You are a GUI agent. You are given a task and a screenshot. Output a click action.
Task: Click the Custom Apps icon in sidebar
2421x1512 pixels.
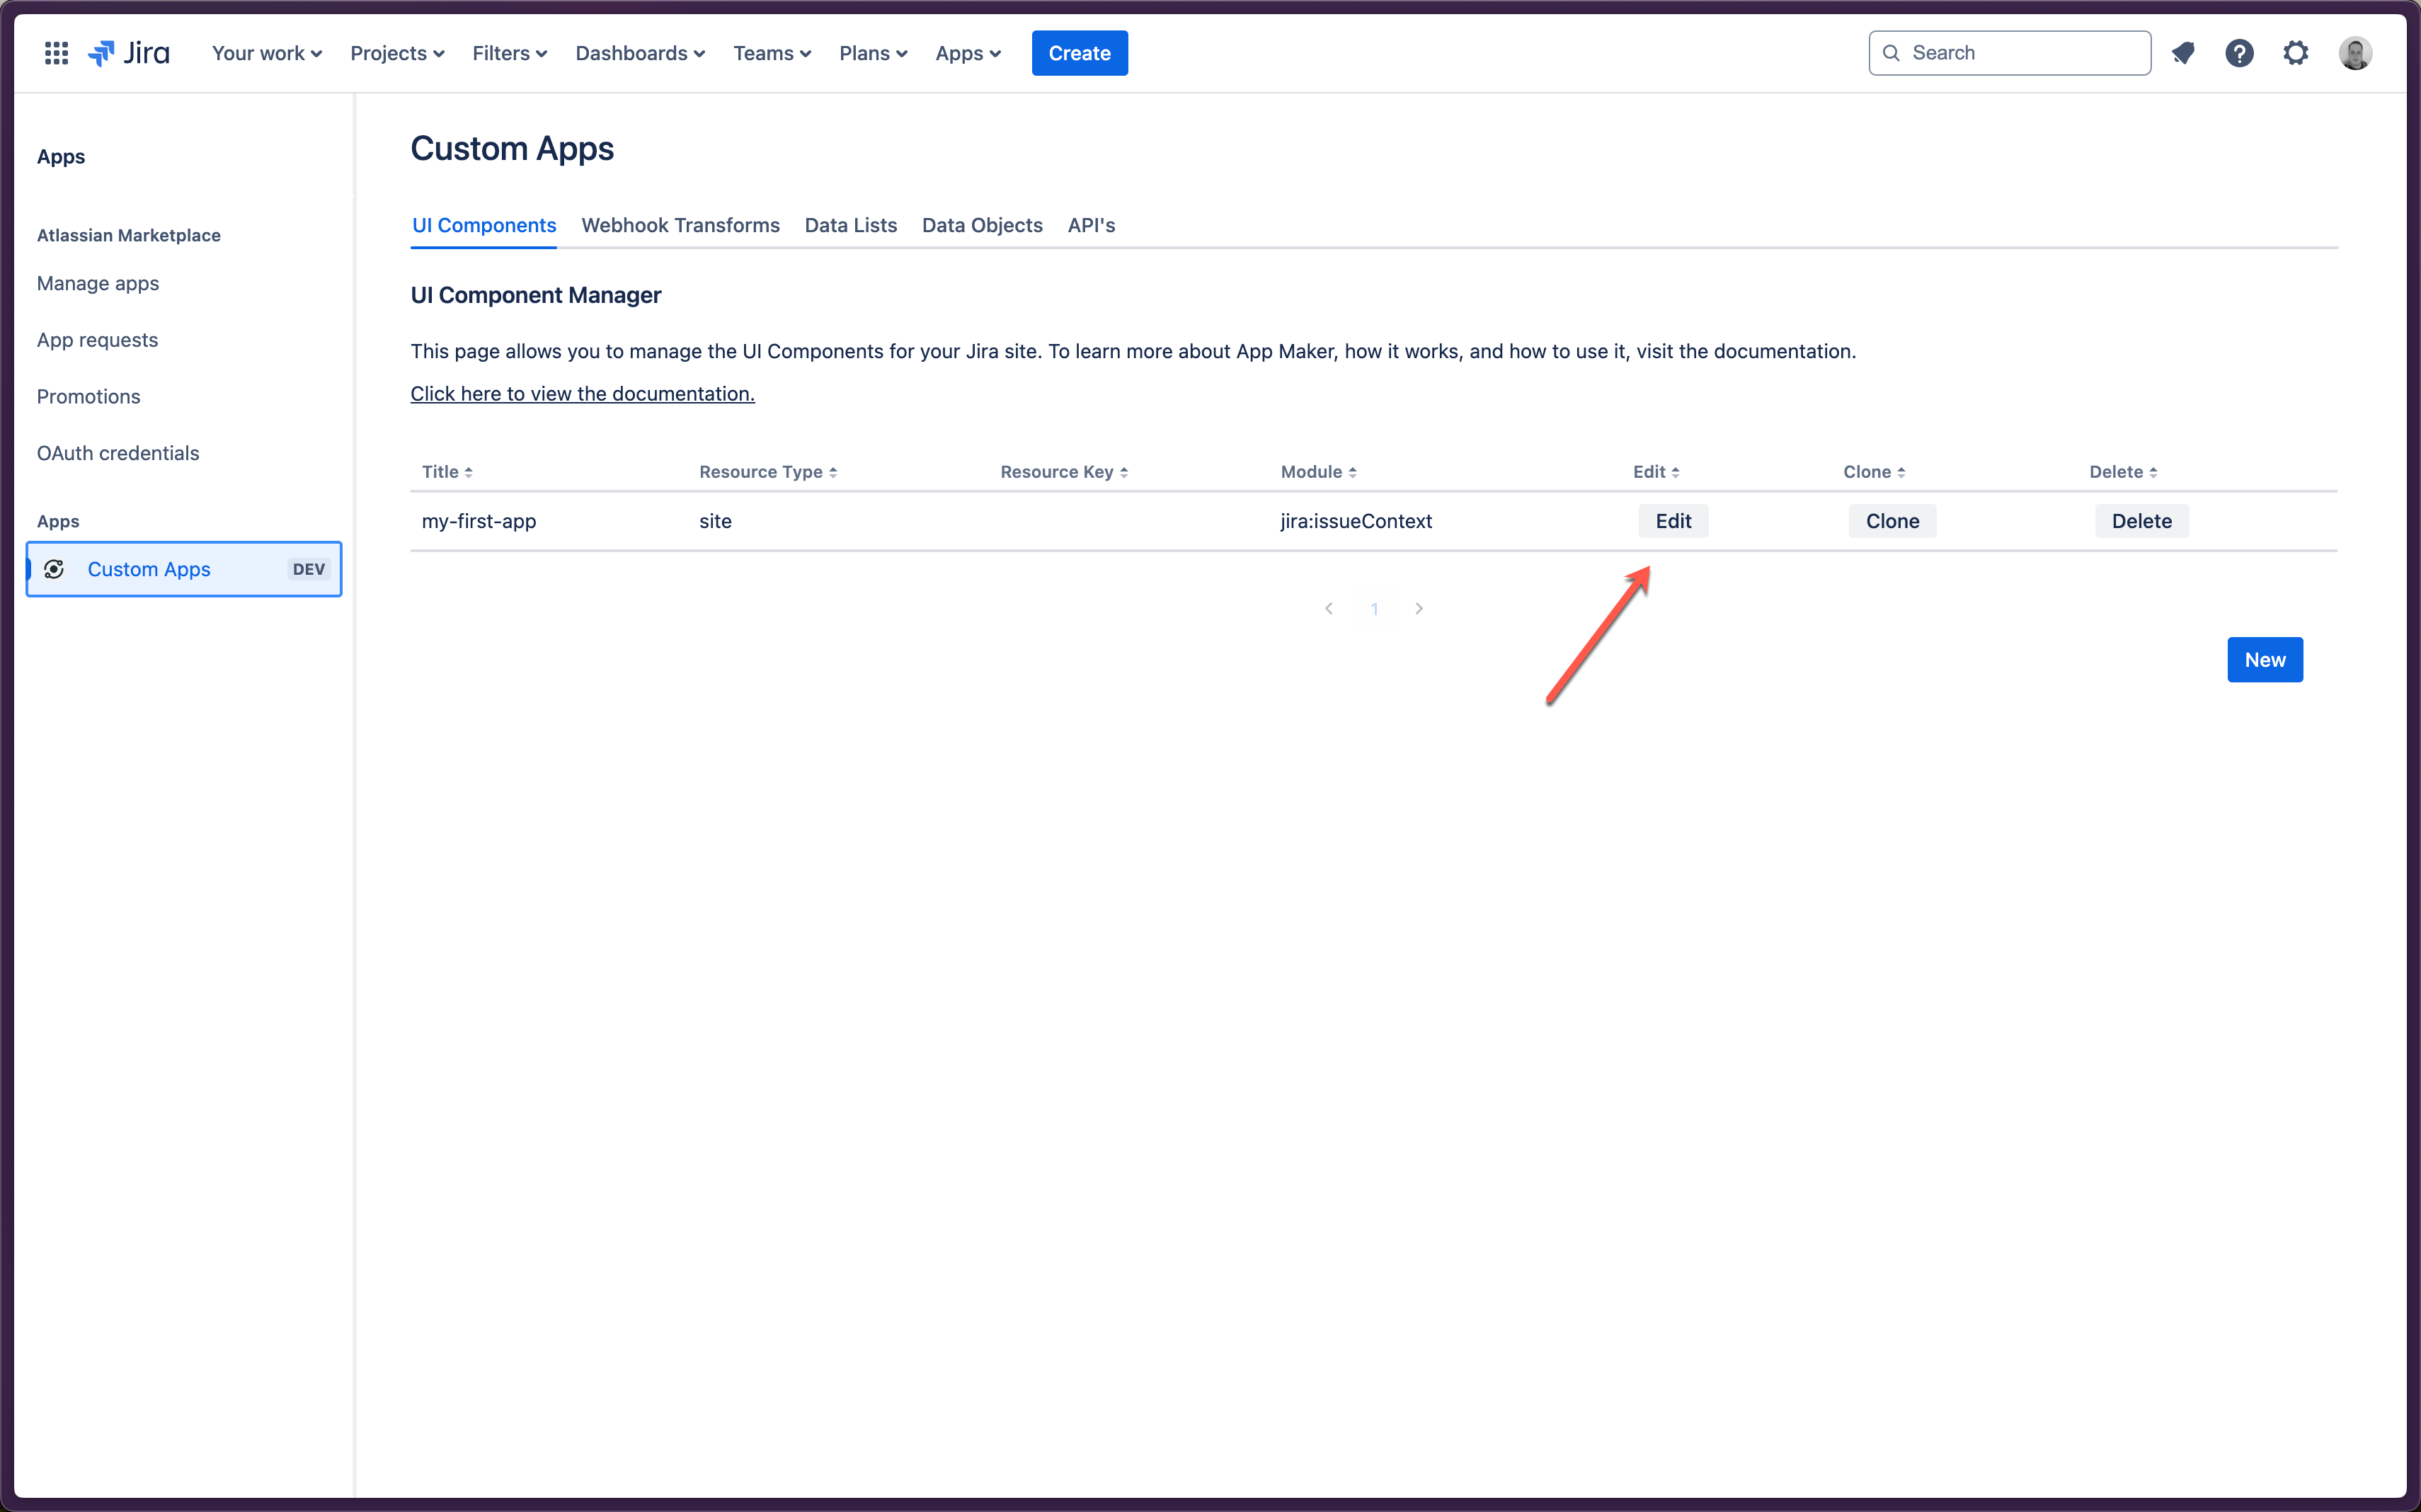coord(56,568)
